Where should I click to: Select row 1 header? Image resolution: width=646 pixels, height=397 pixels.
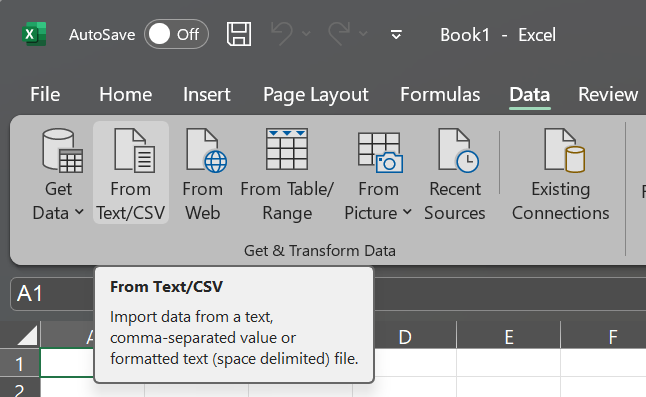pyautogui.click(x=20, y=364)
